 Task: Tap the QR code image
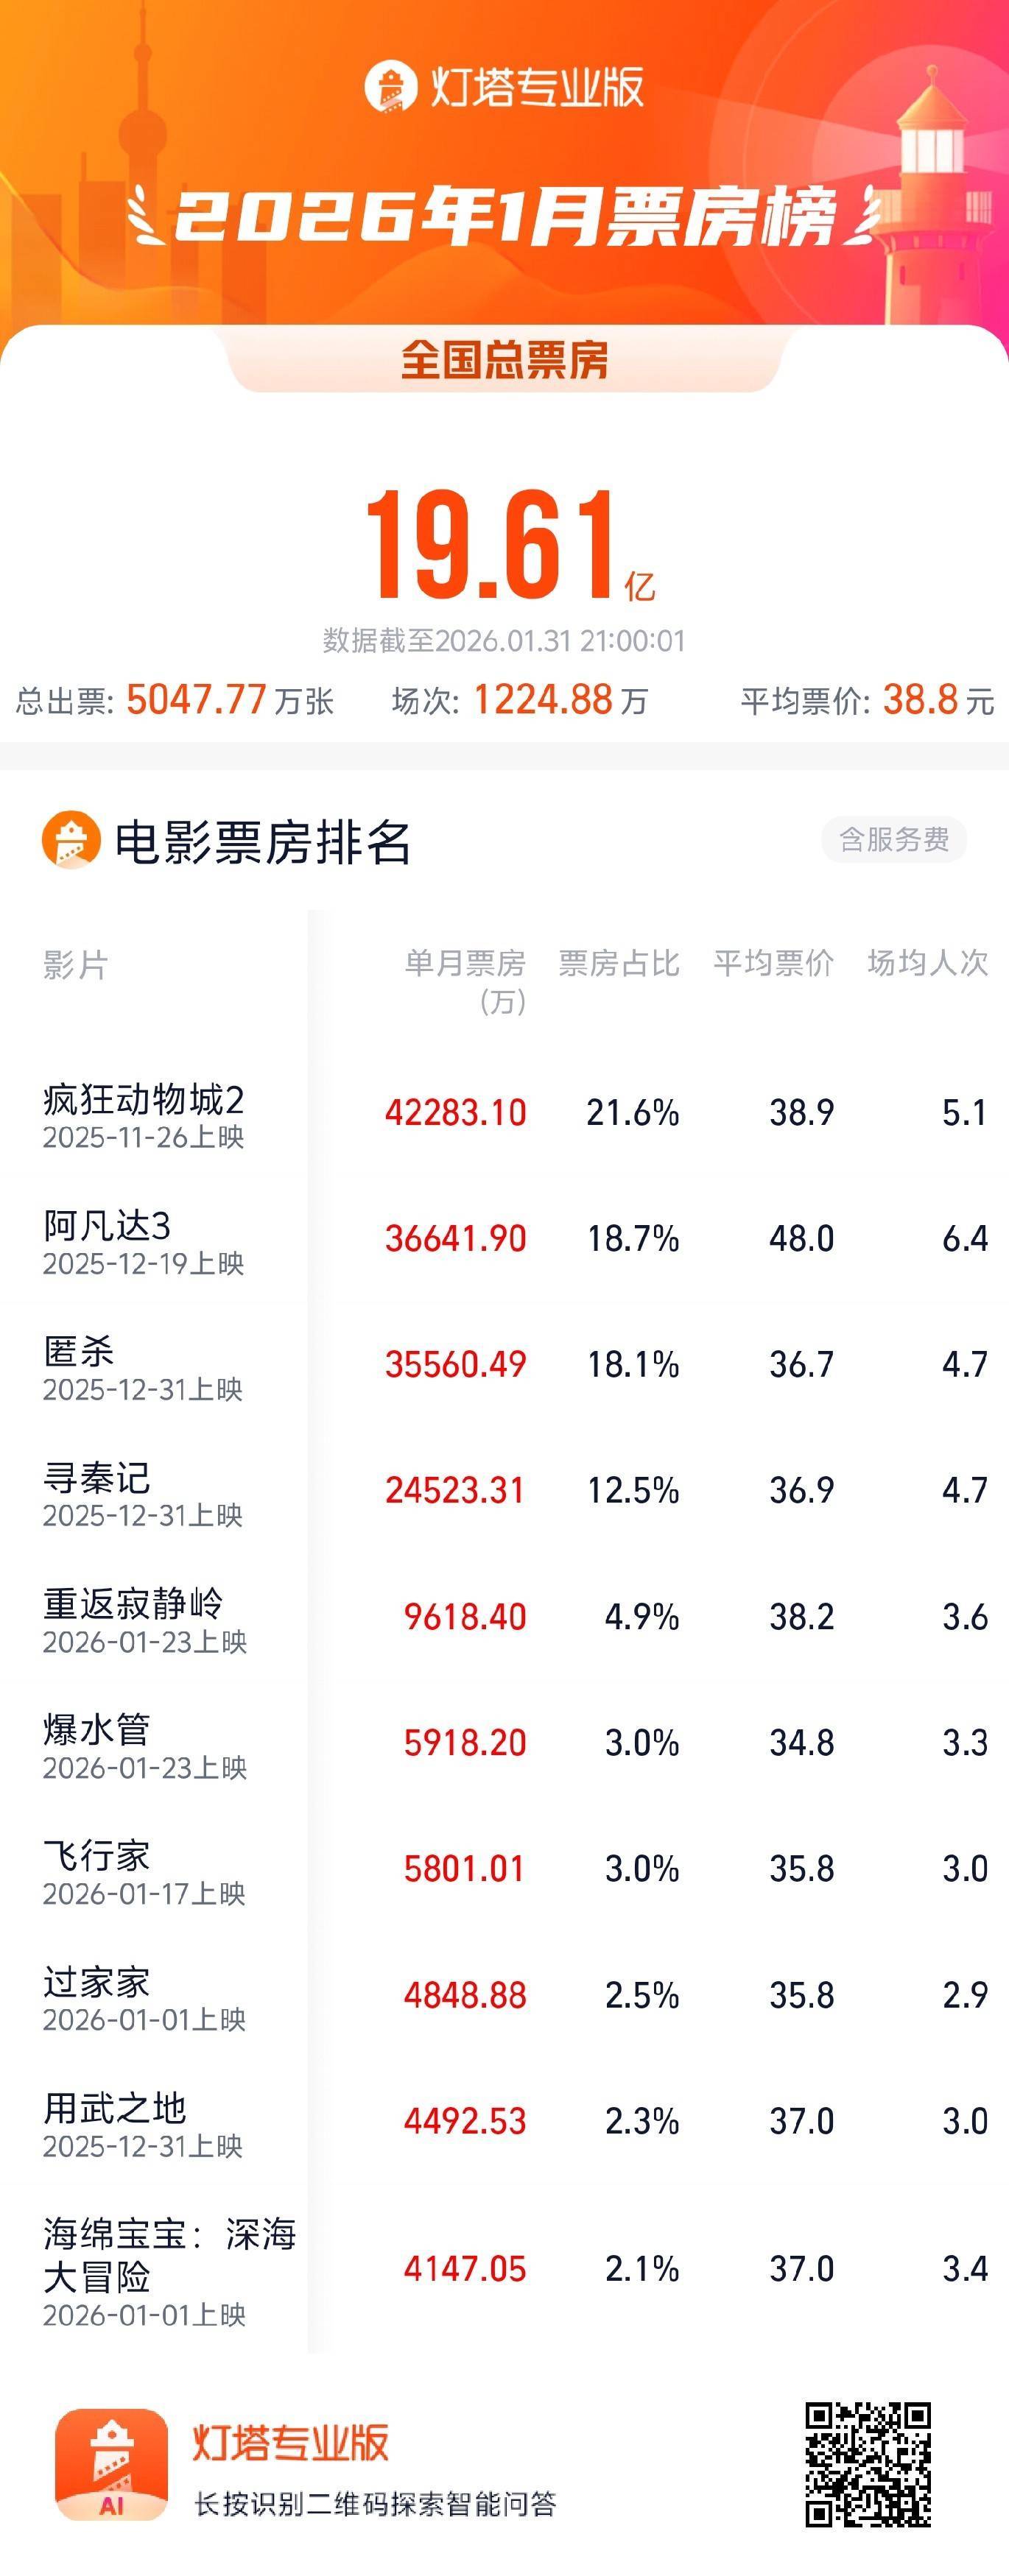tap(868, 2464)
